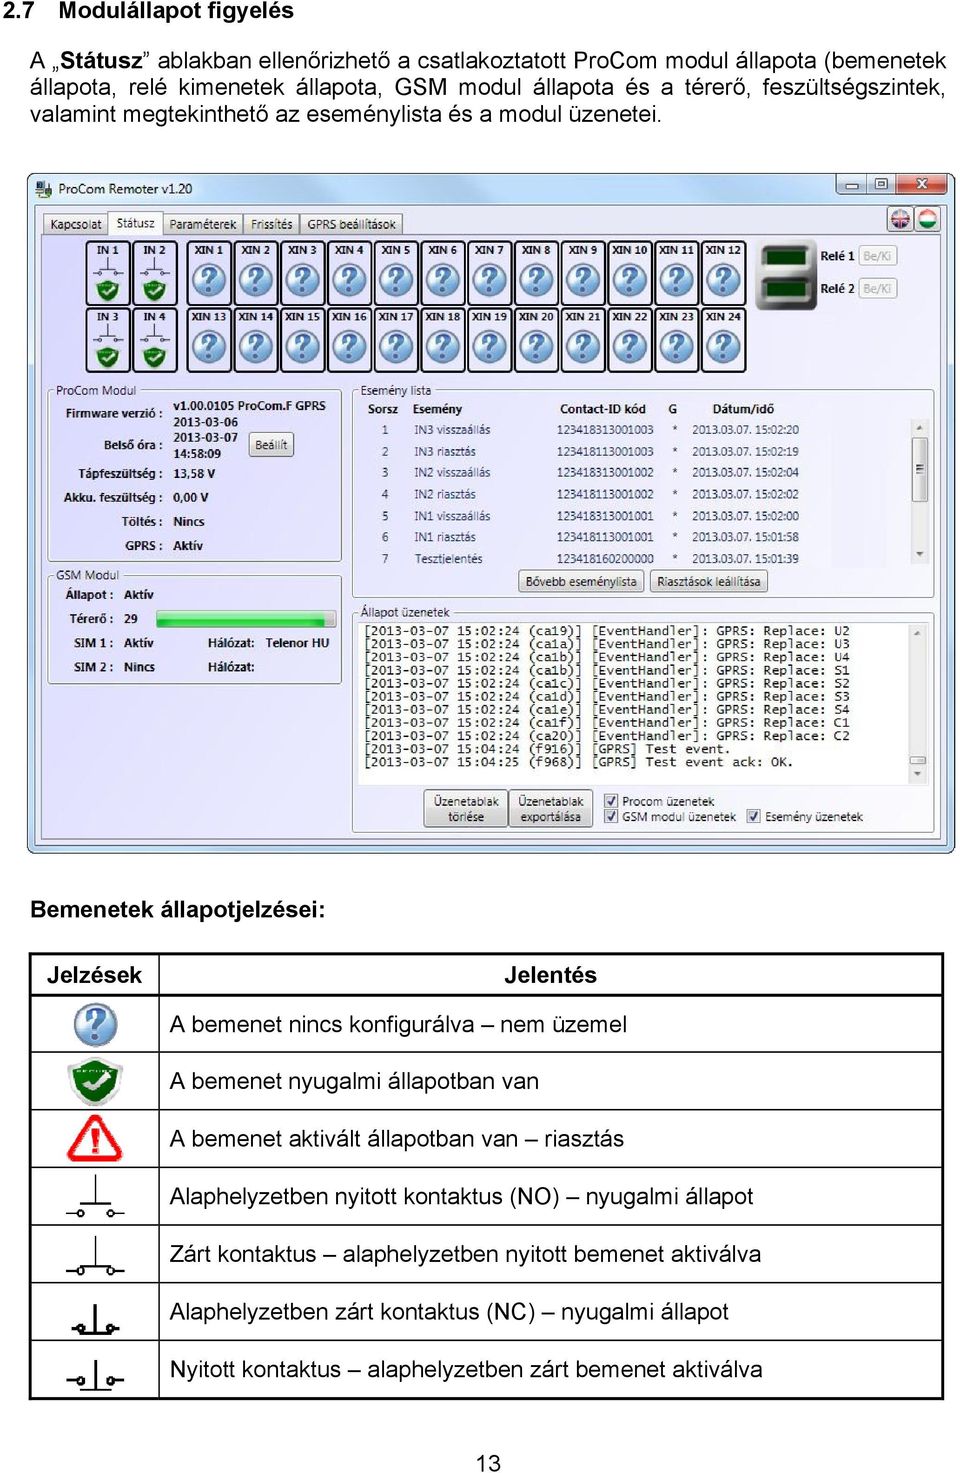The height and width of the screenshot is (1473, 960).
Task: Choose the XIN 9 input icon
Action: pyautogui.click(x=583, y=273)
